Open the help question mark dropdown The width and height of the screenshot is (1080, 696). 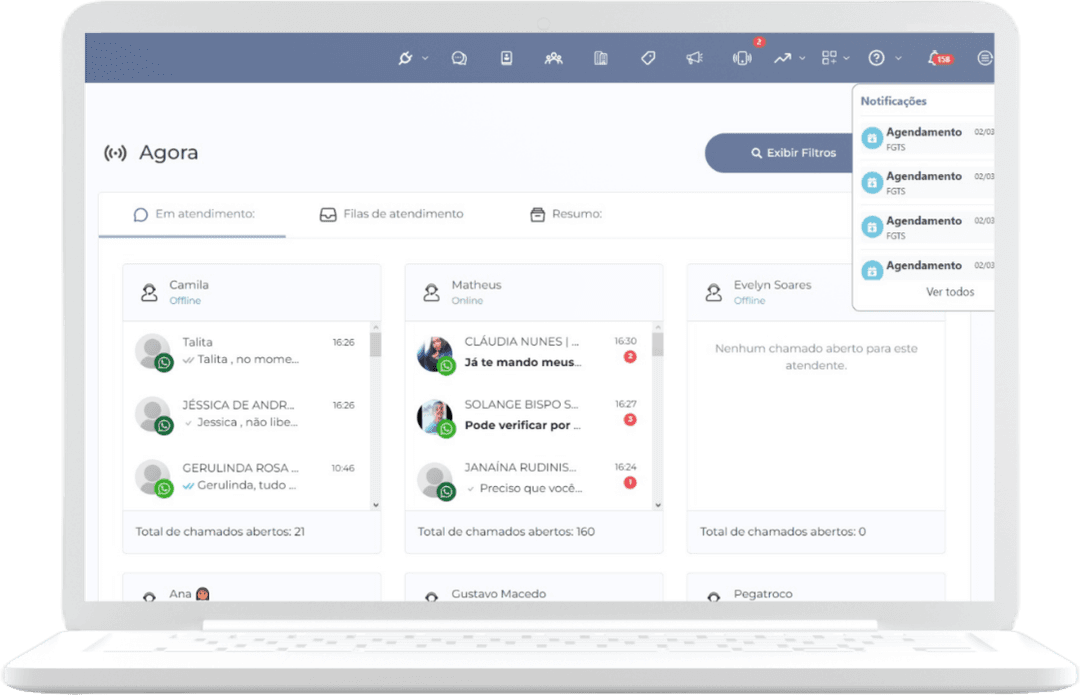(884, 58)
